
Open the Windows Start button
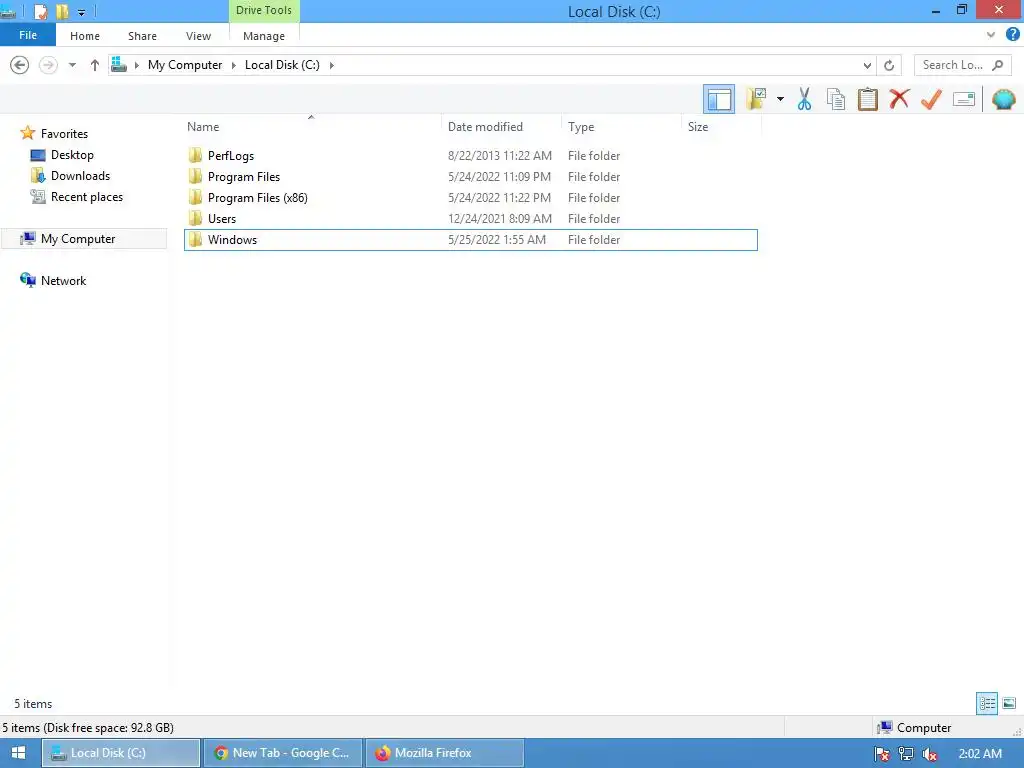[18, 752]
